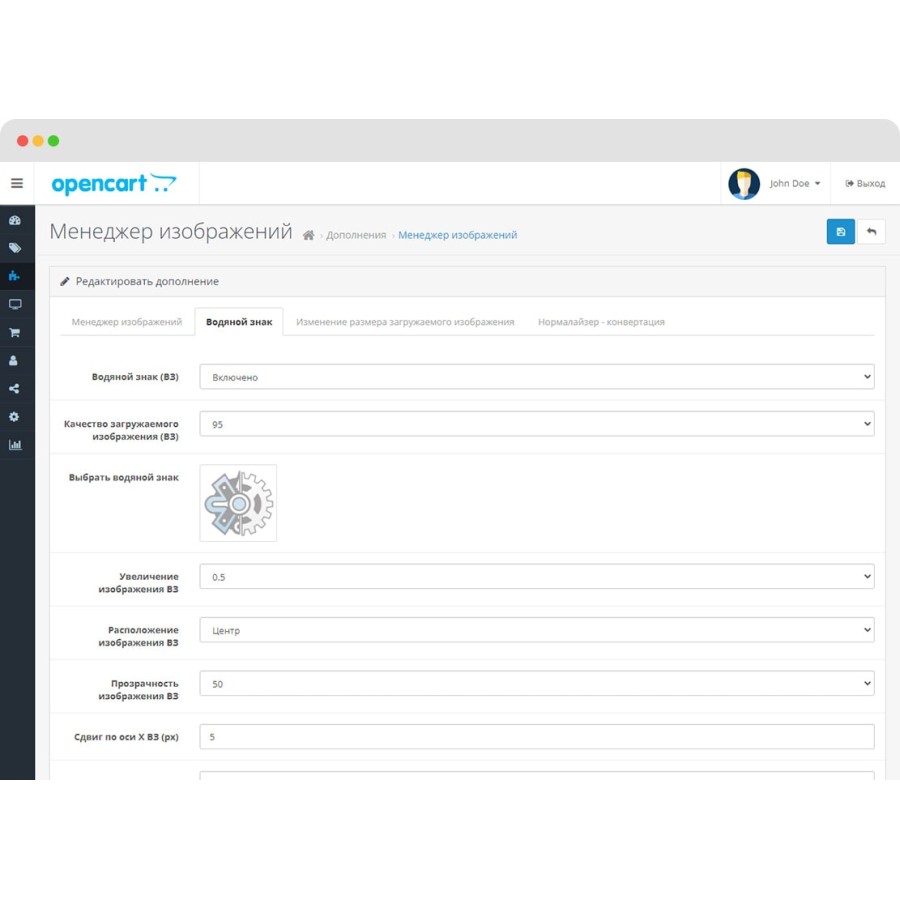Open the quality dropdown showing 95
The image size is (900, 900).
(537, 424)
